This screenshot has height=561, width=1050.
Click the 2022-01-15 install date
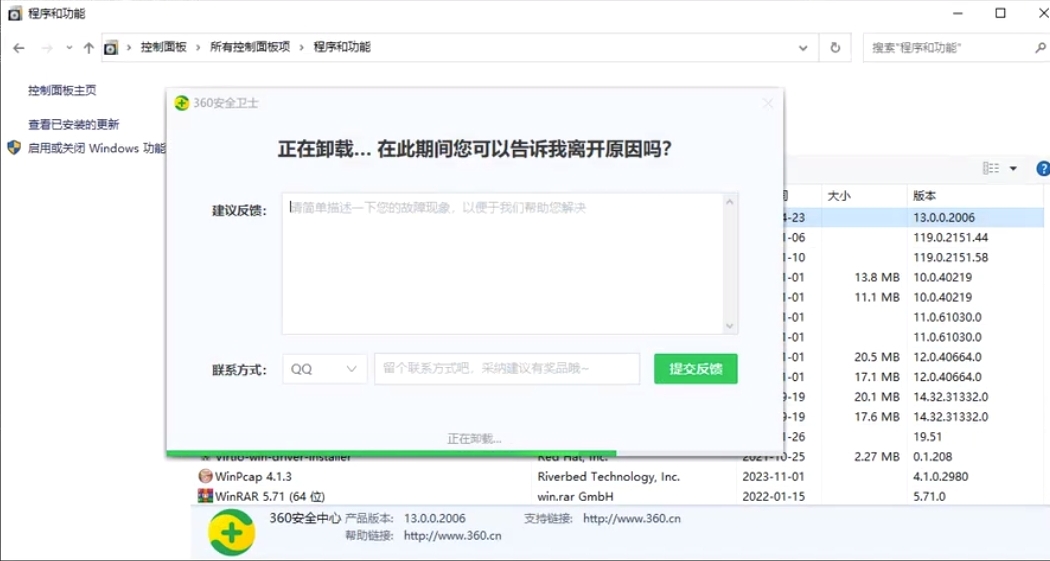click(x=774, y=497)
